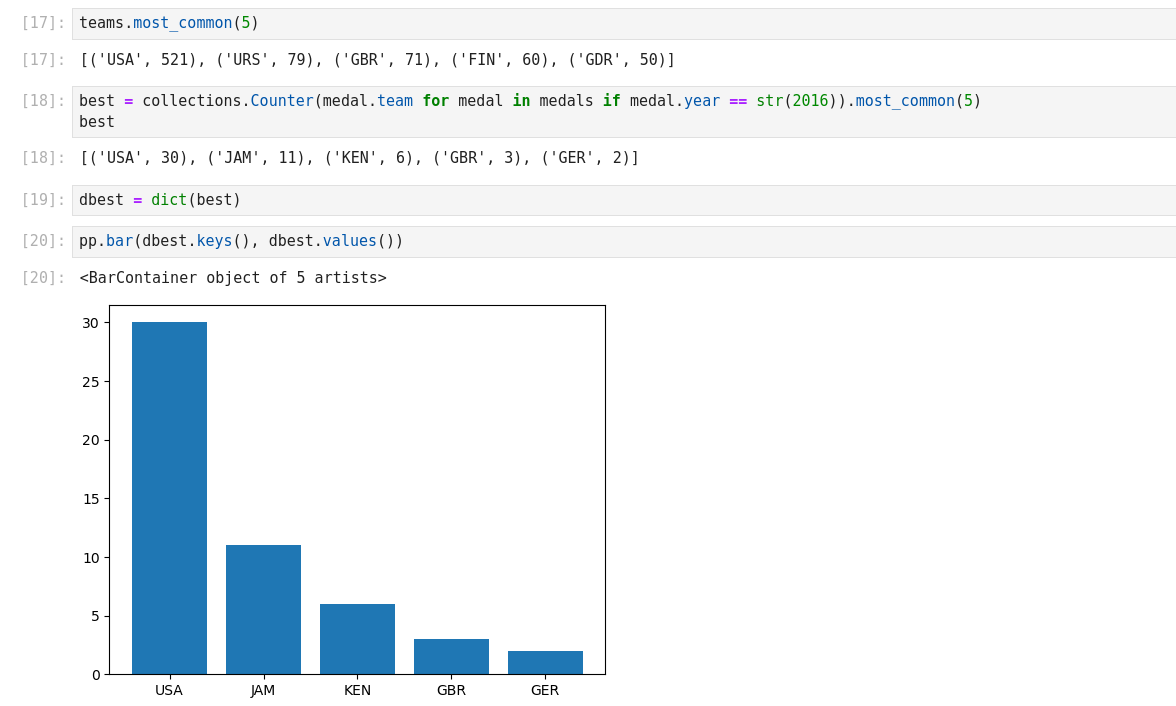Click the output list starting with ('USA', 521)
This screenshot has height=706, width=1176.
point(377,60)
